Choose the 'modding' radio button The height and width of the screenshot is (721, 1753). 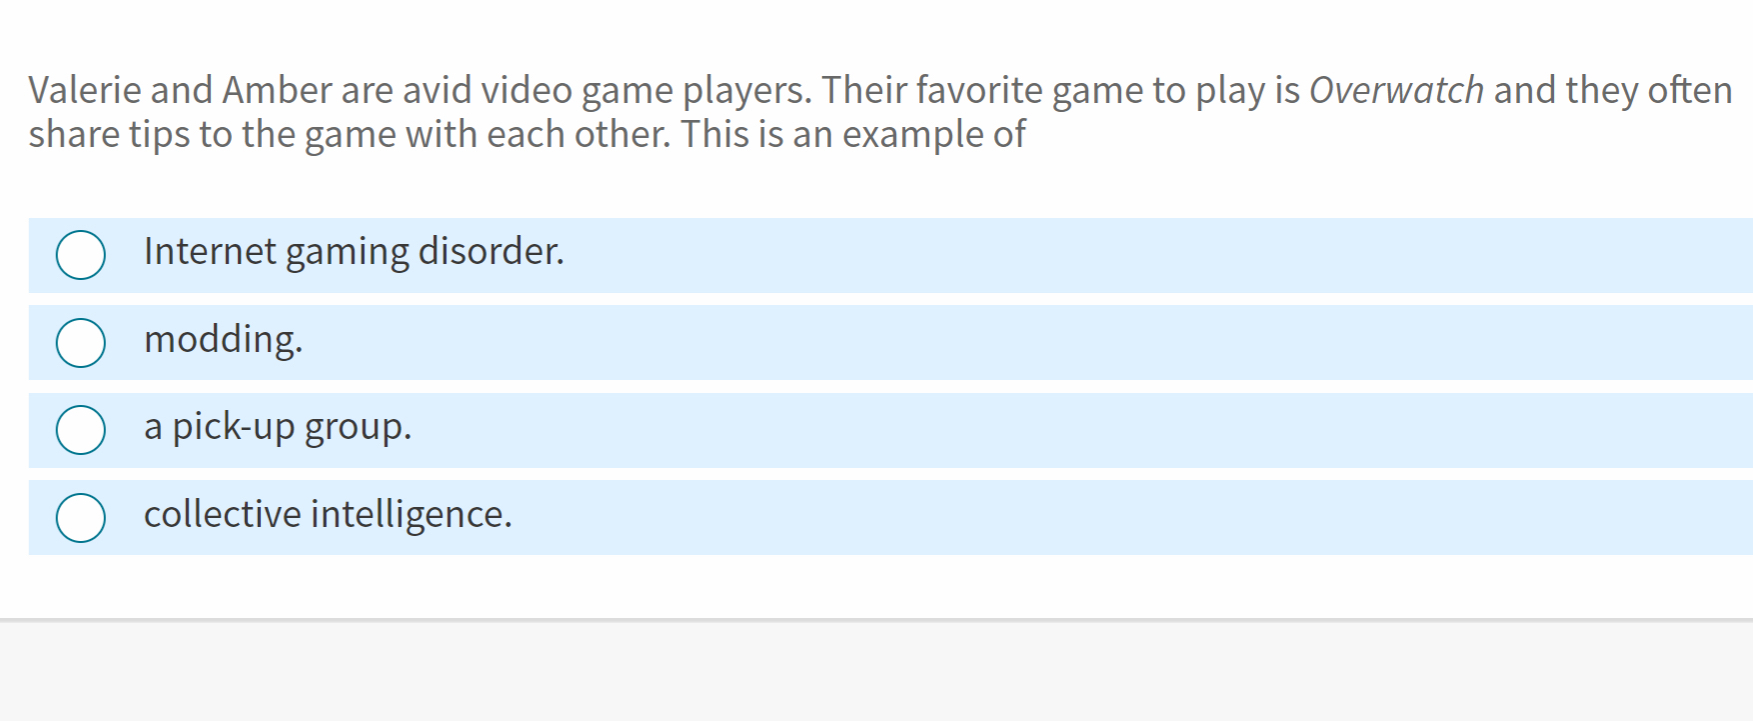click(81, 343)
